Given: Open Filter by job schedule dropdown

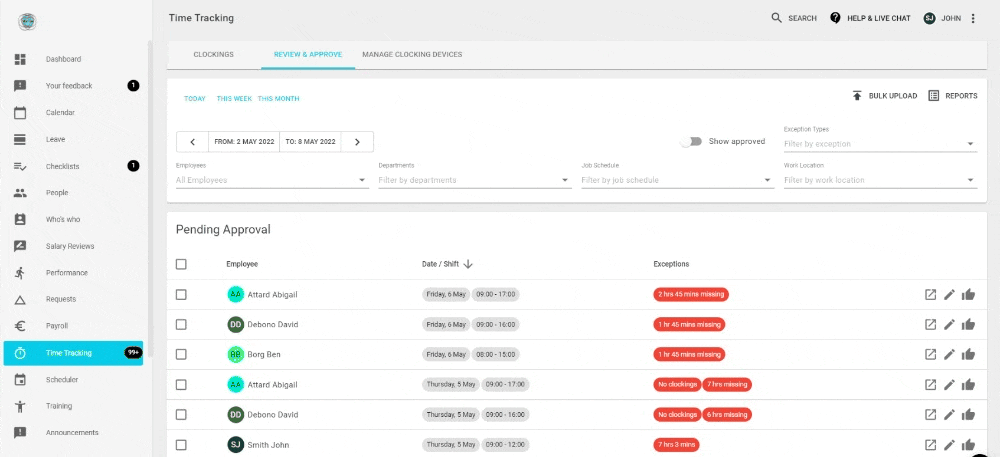Looking at the screenshot, I should point(677,180).
